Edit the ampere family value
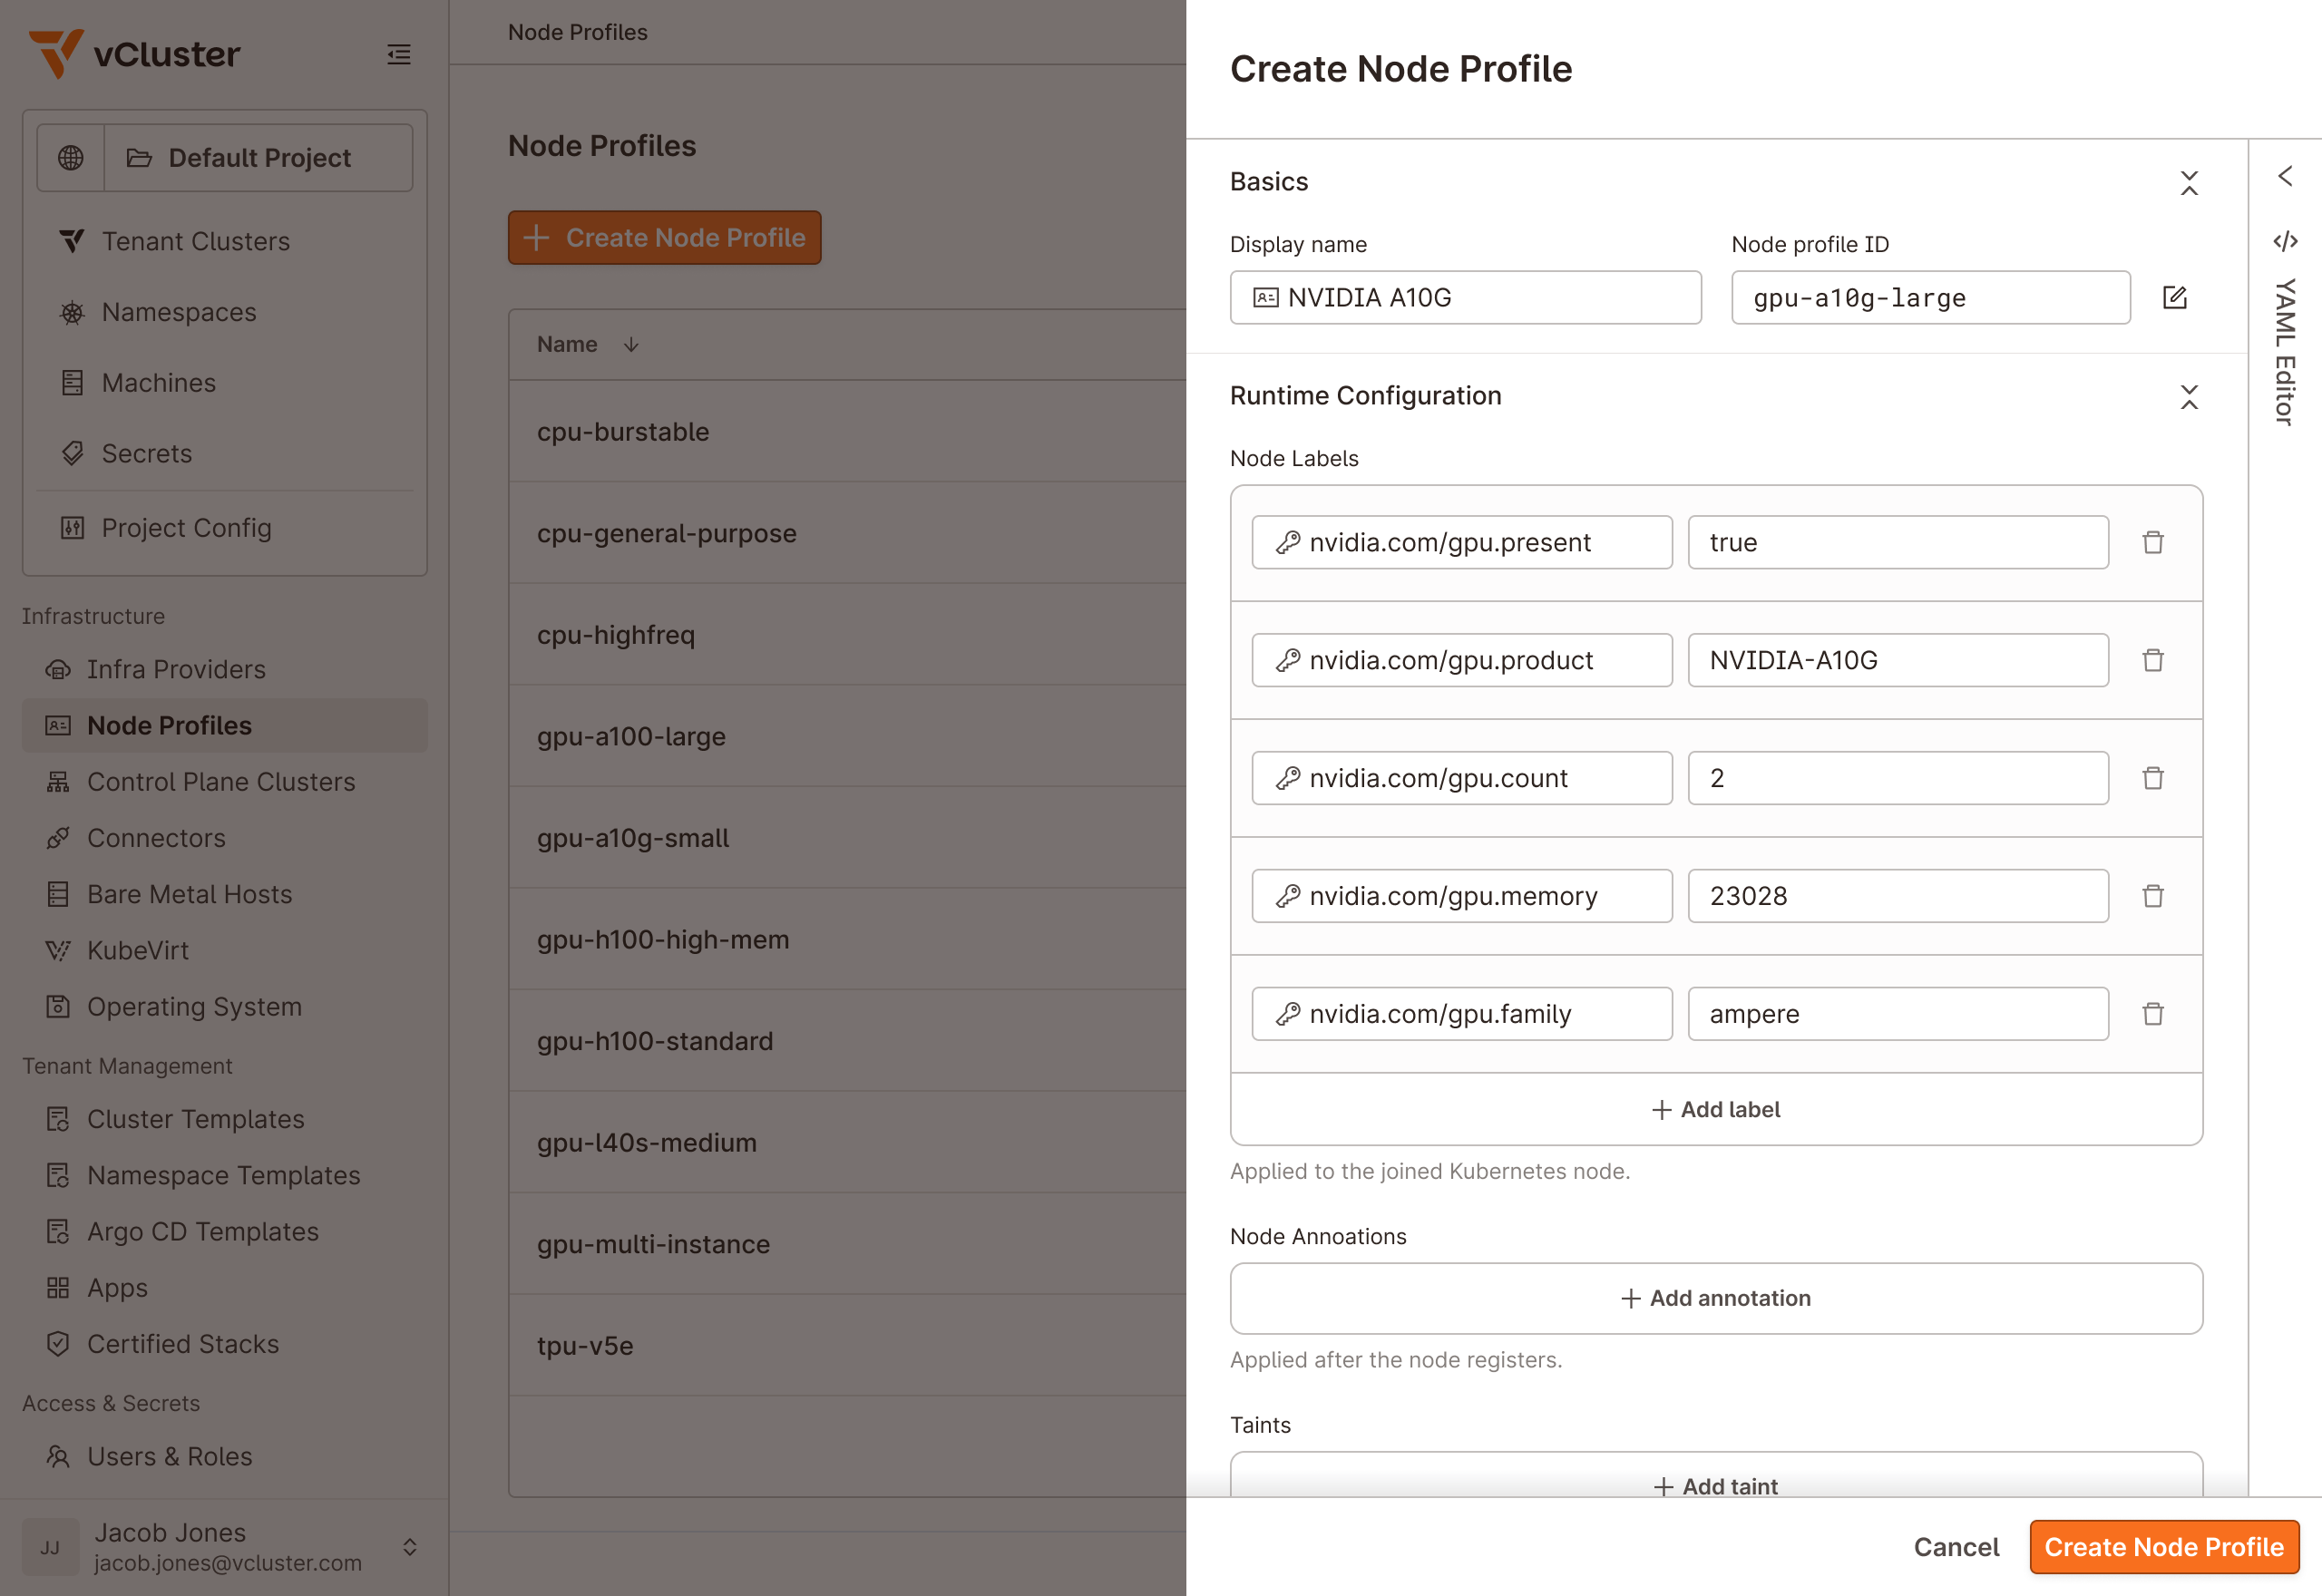The width and height of the screenshot is (2322, 1596). pyautogui.click(x=1898, y=1014)
